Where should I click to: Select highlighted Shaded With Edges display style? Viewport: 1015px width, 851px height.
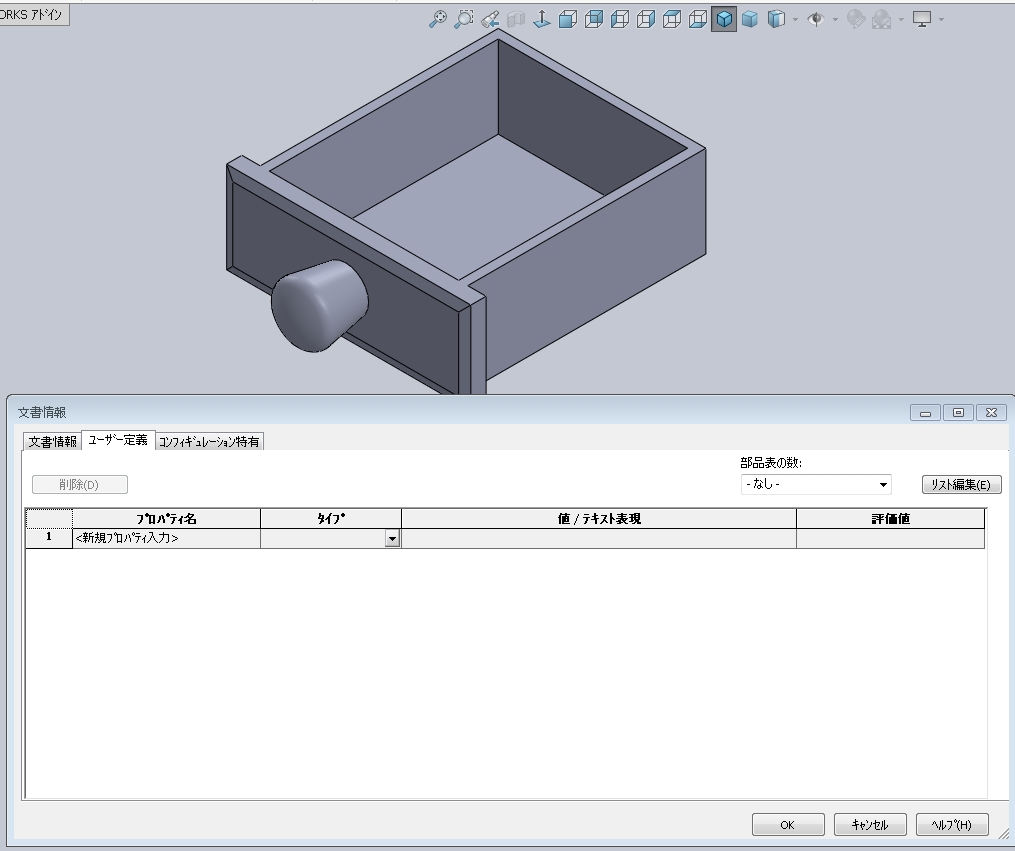724,19
